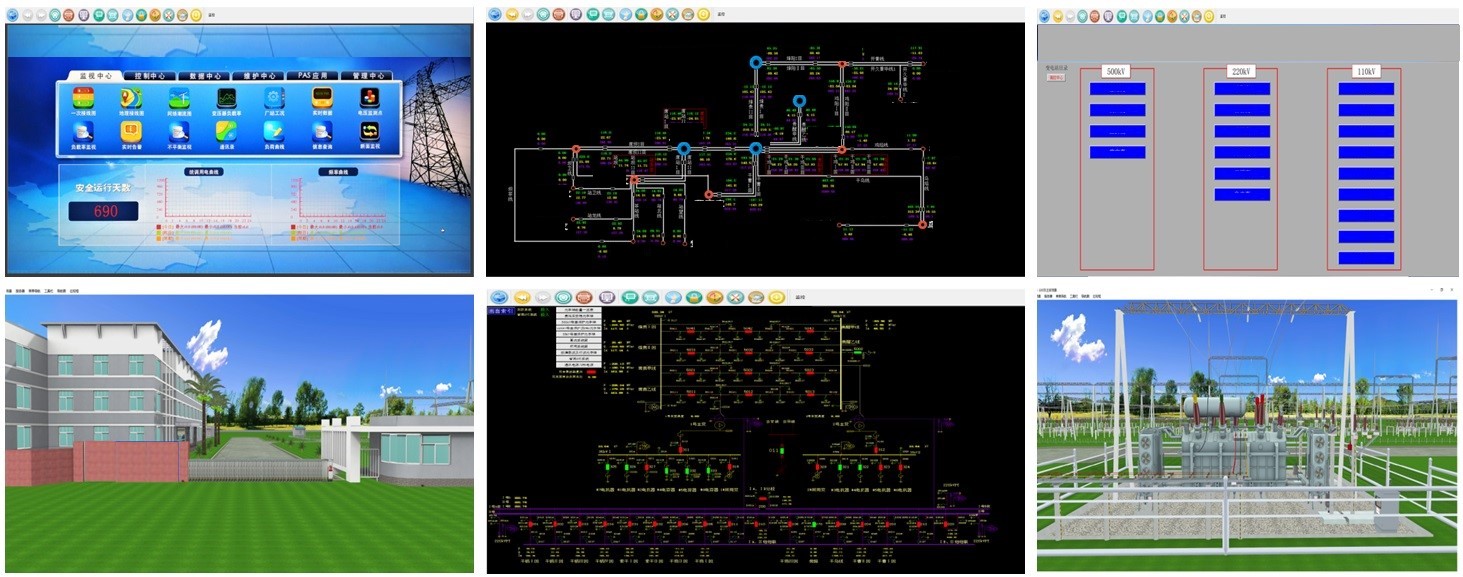Open the 实时数据 icon
Viewport: 1463px width, 577px height.
coord(322,99)
